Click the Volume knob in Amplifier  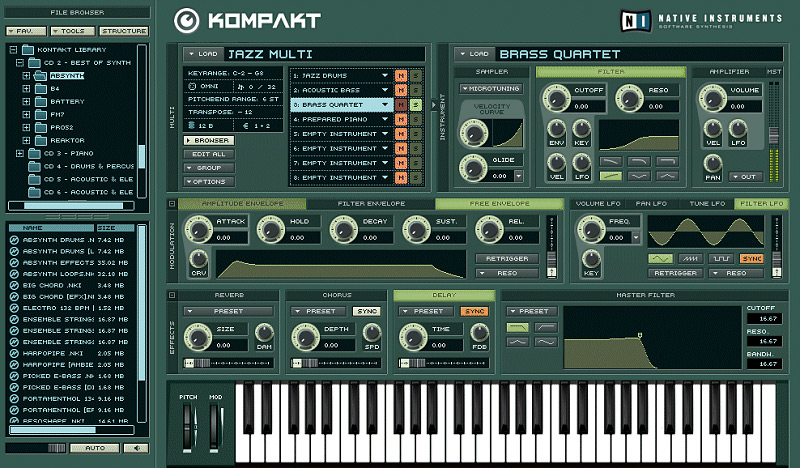click(712, 98)
